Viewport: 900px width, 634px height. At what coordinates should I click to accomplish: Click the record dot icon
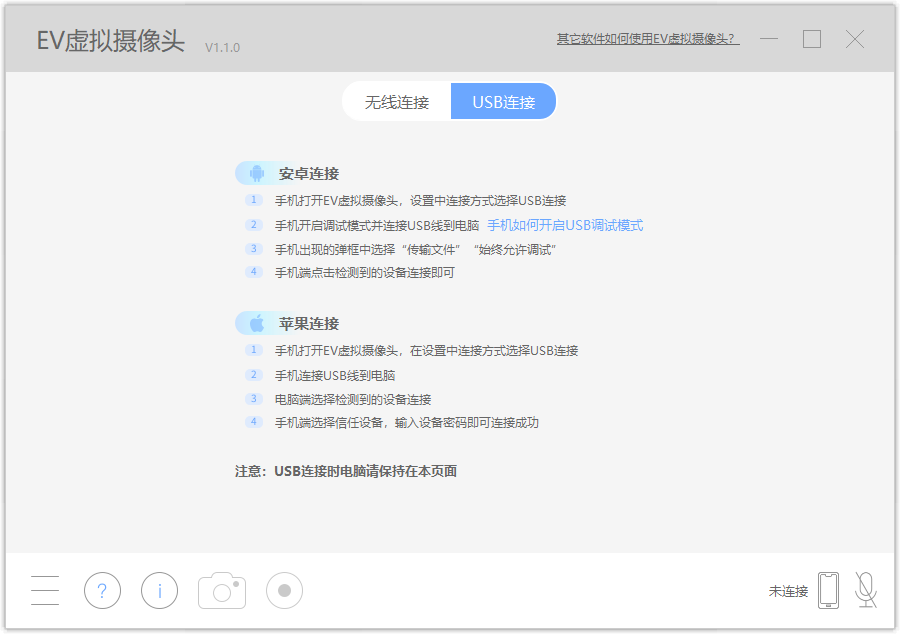pyautogui.click(x=283, y=590)
